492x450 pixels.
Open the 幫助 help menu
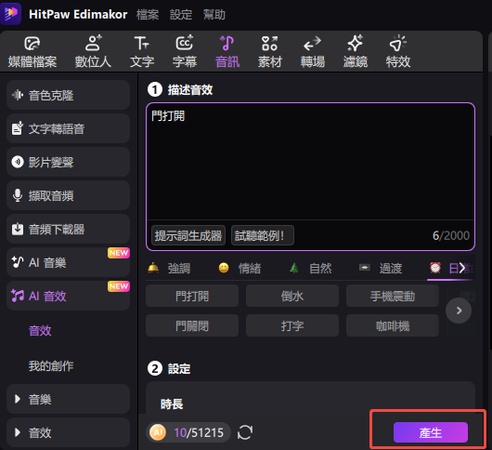pos(214,14)
